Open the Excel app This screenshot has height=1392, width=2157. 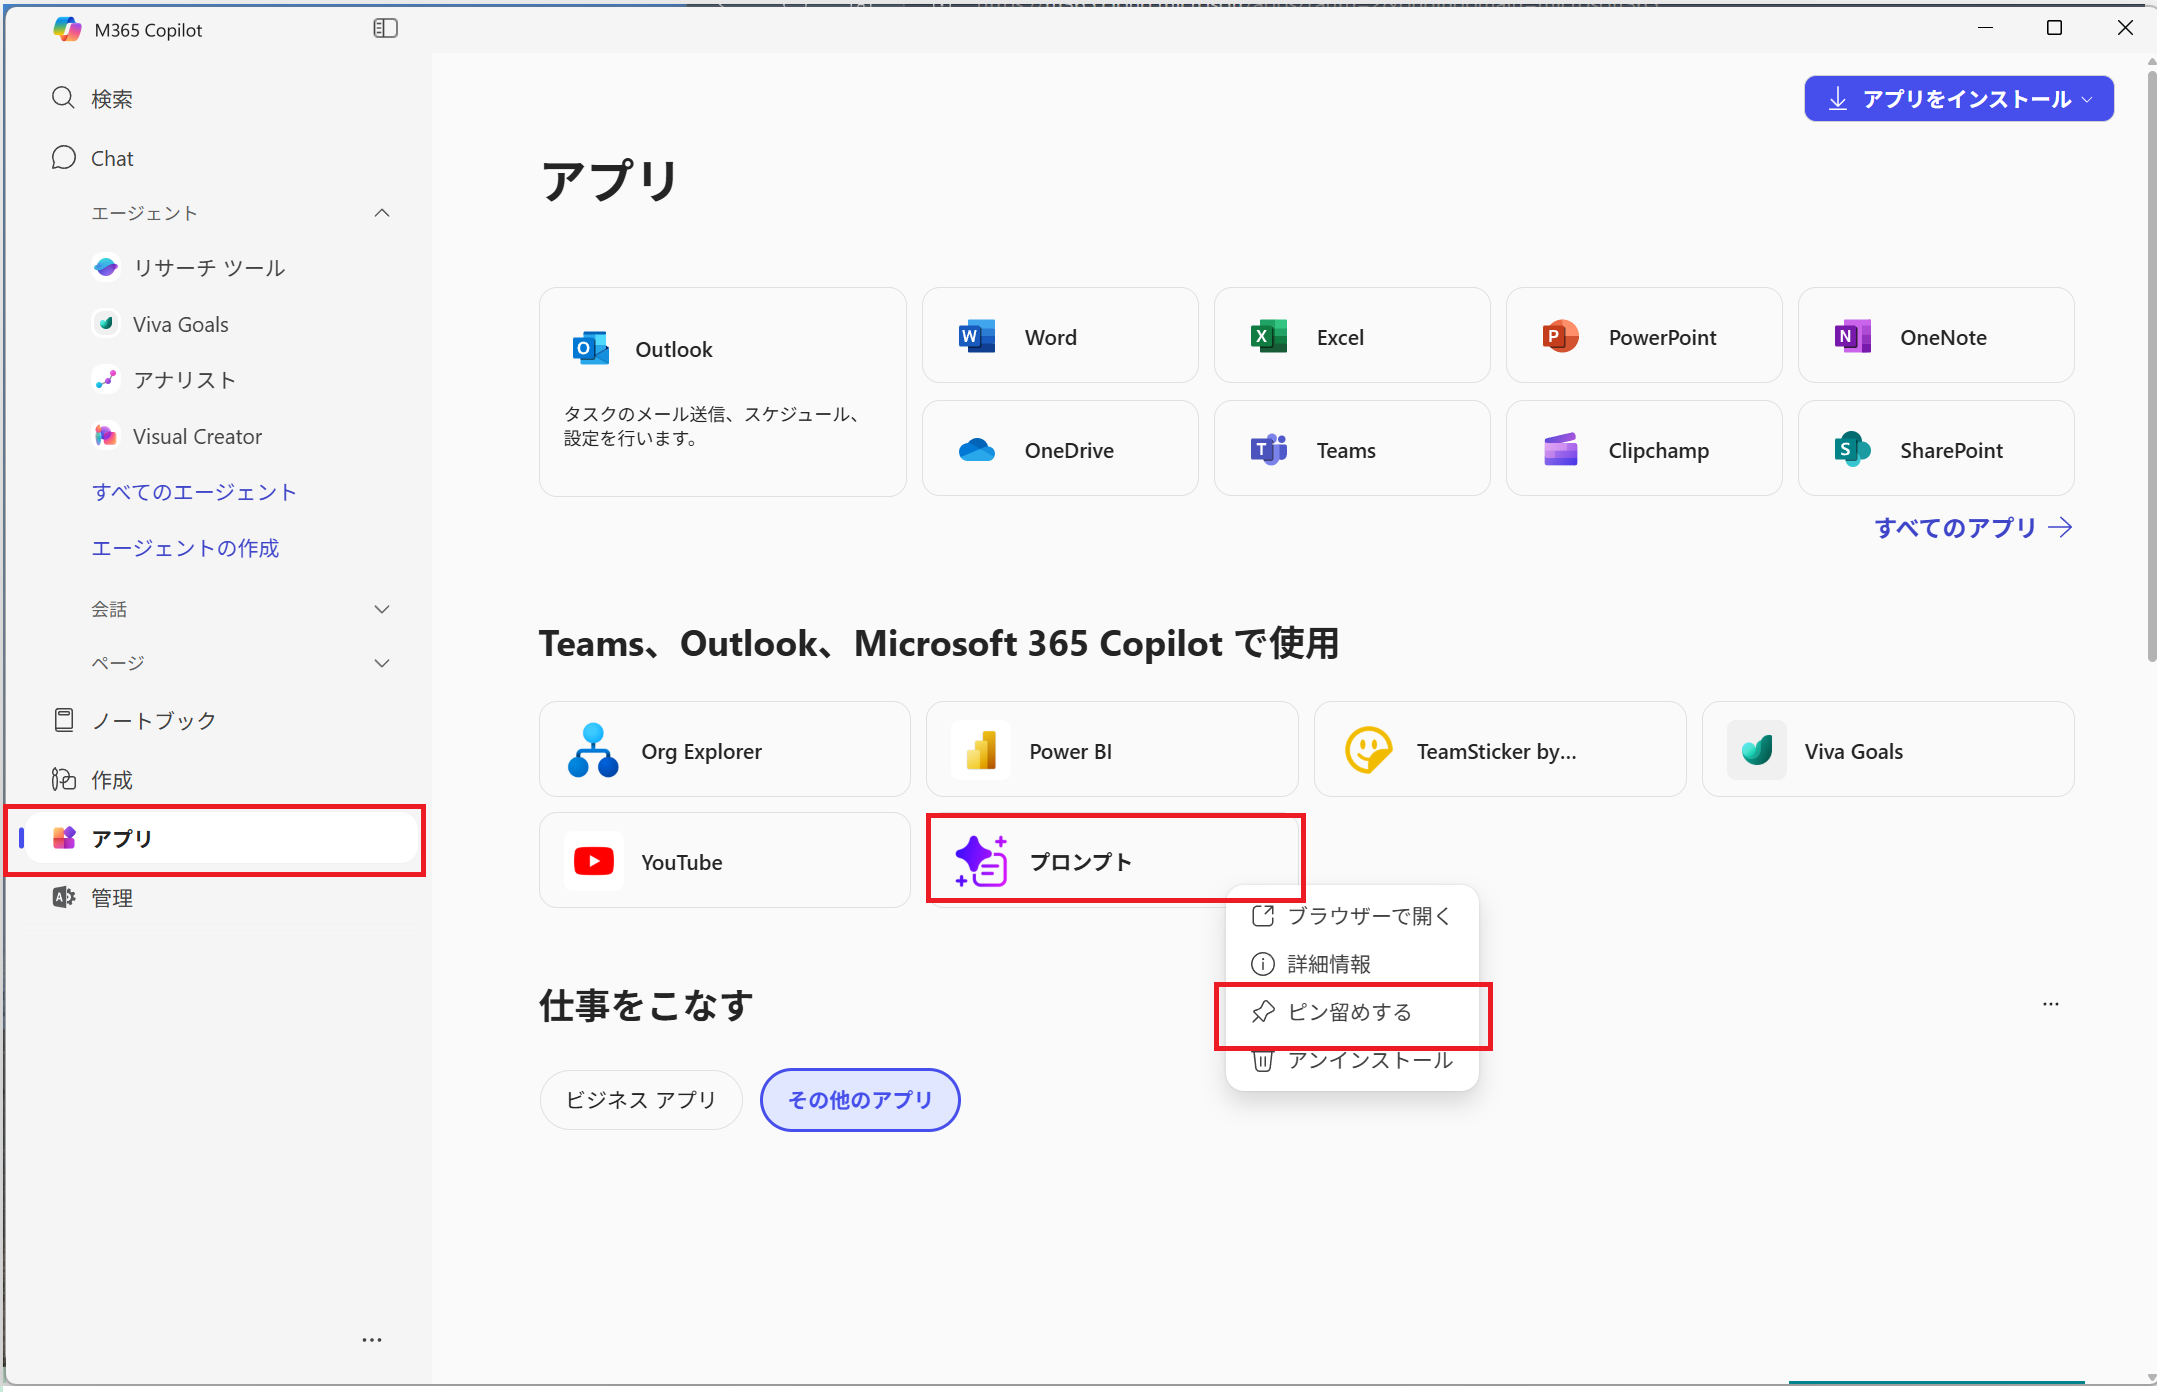click(x=1340, y=336)
